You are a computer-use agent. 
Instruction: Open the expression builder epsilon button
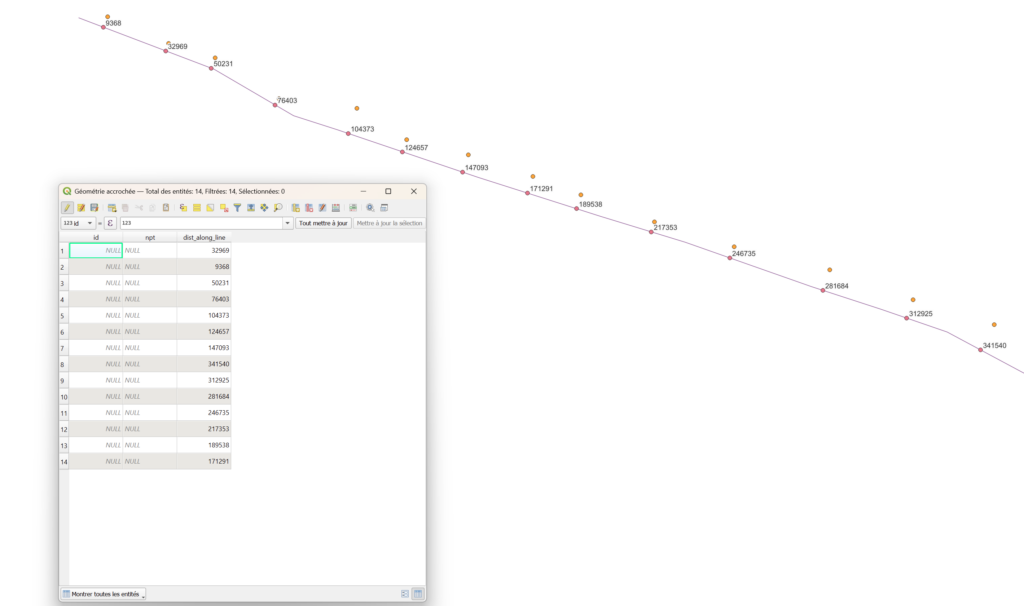click(110, 223)
